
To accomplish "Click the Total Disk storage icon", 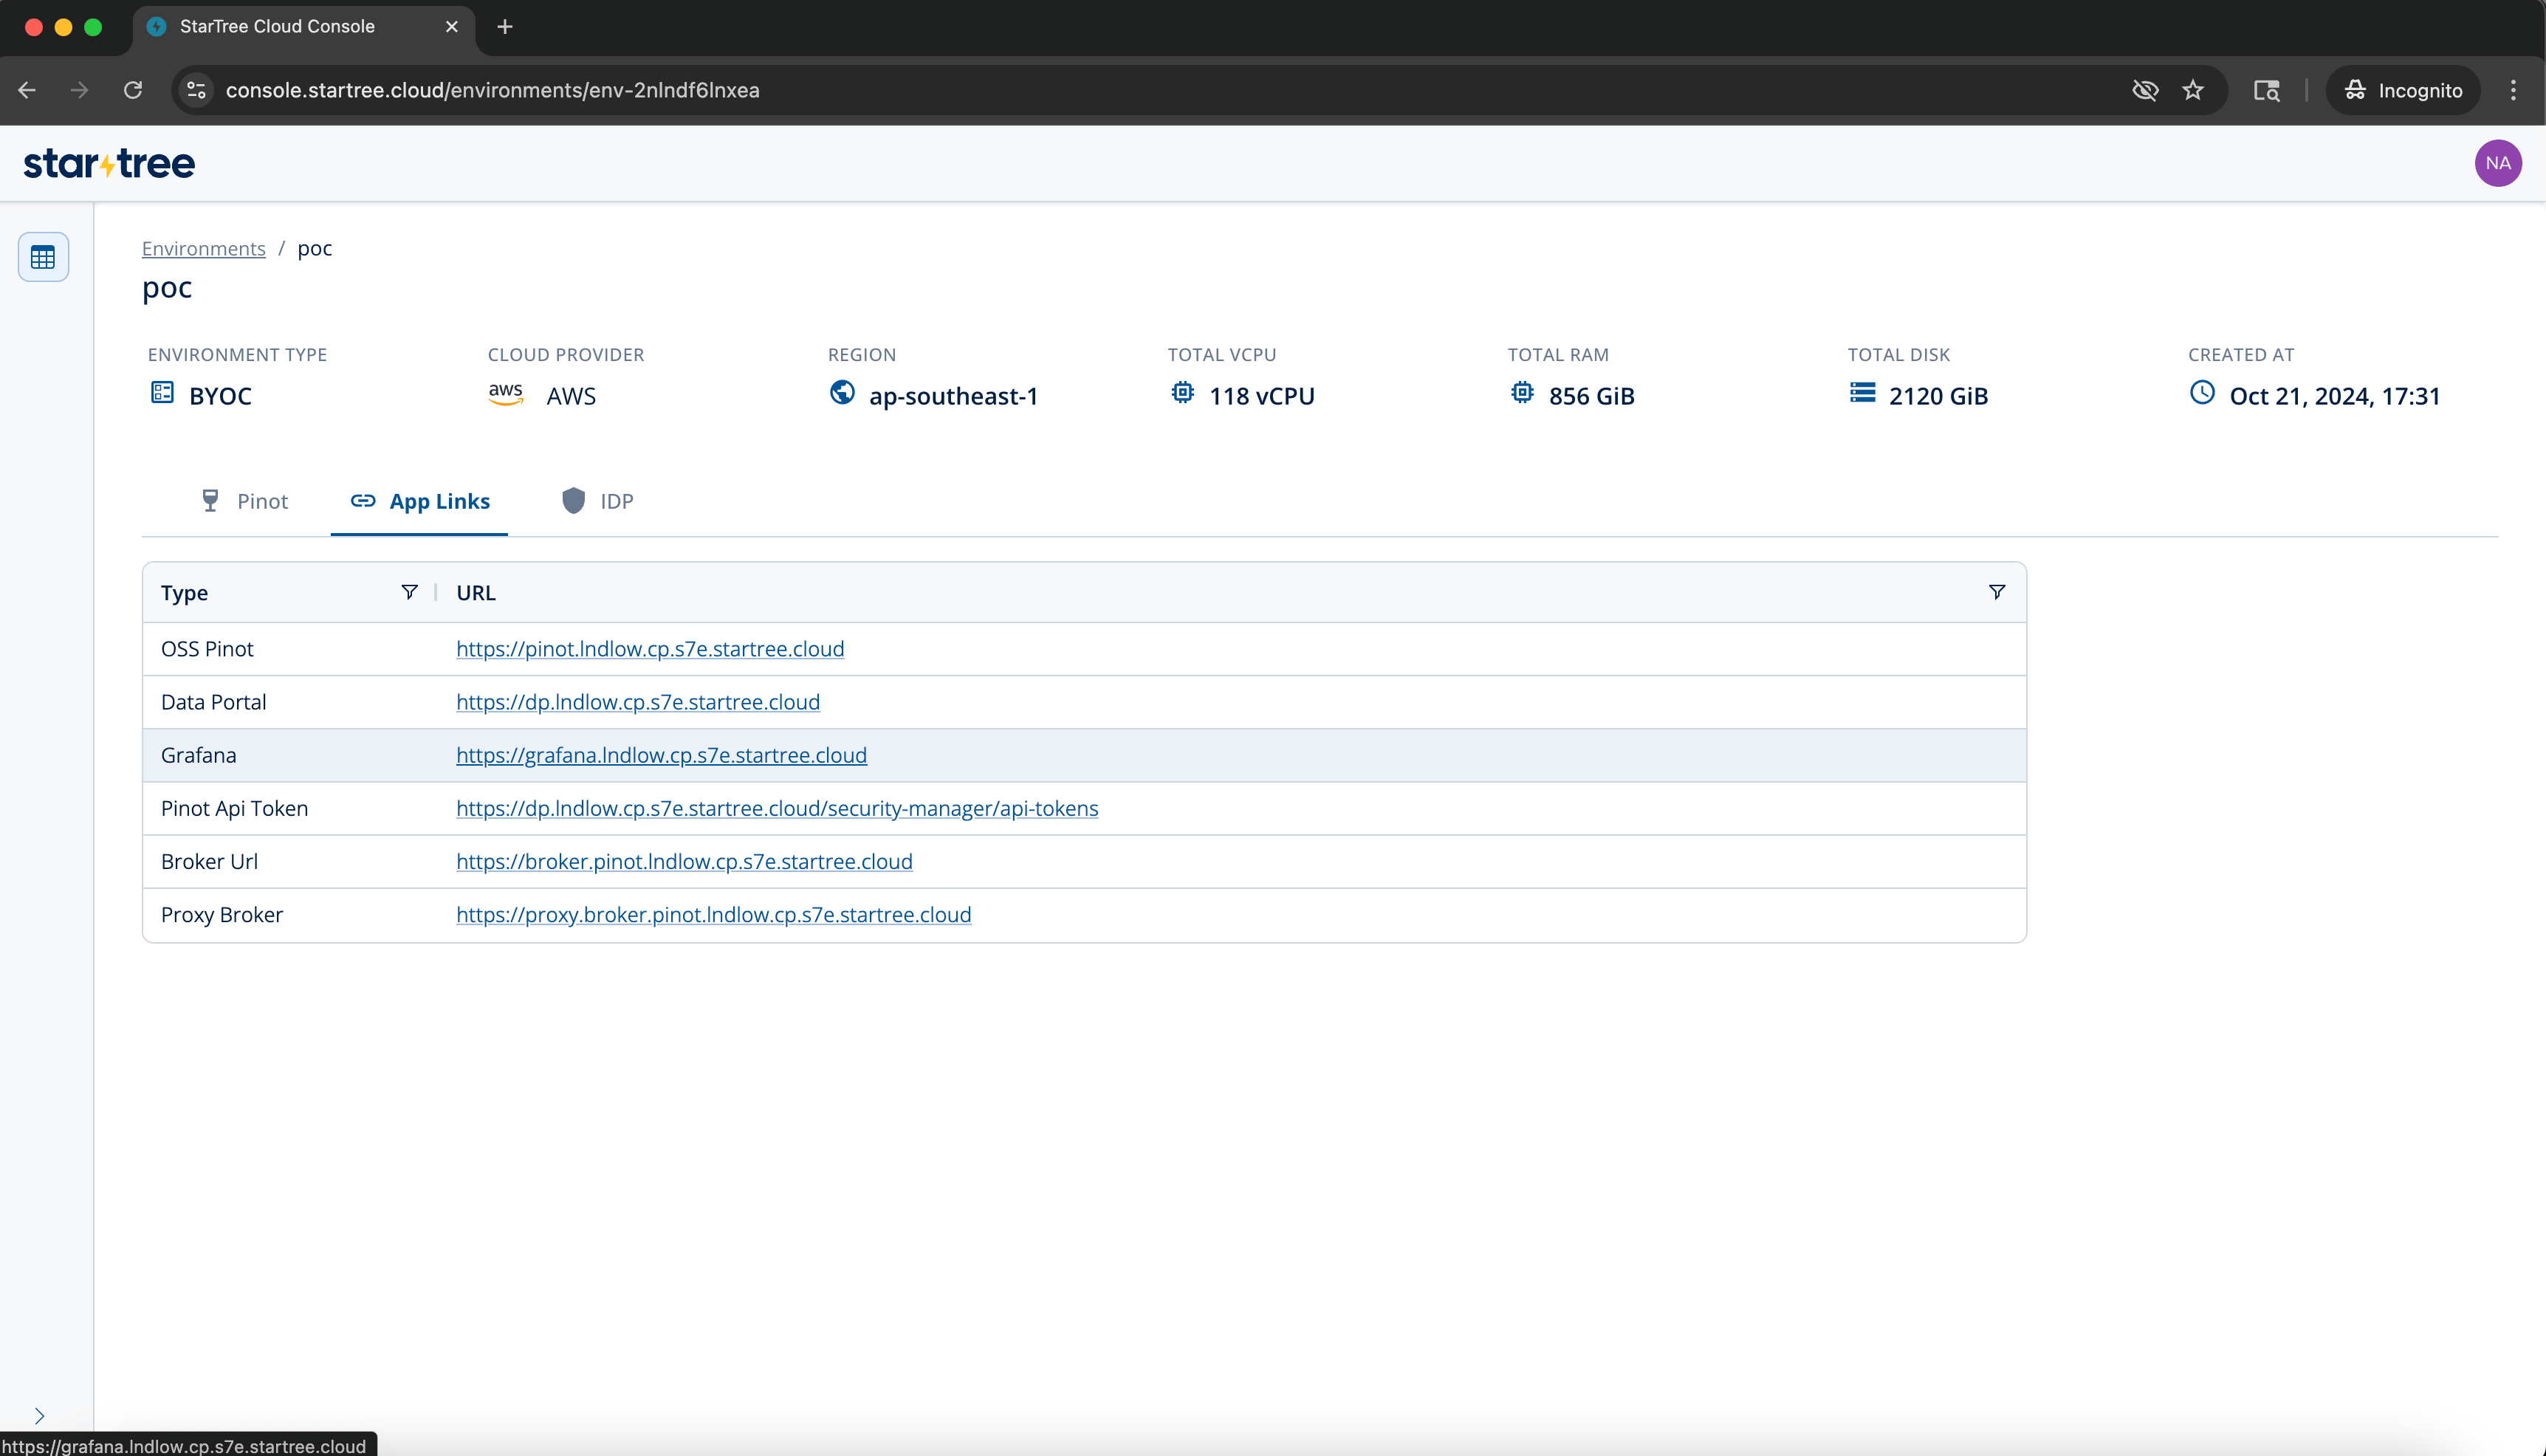I will click(x=1862, y=393).
